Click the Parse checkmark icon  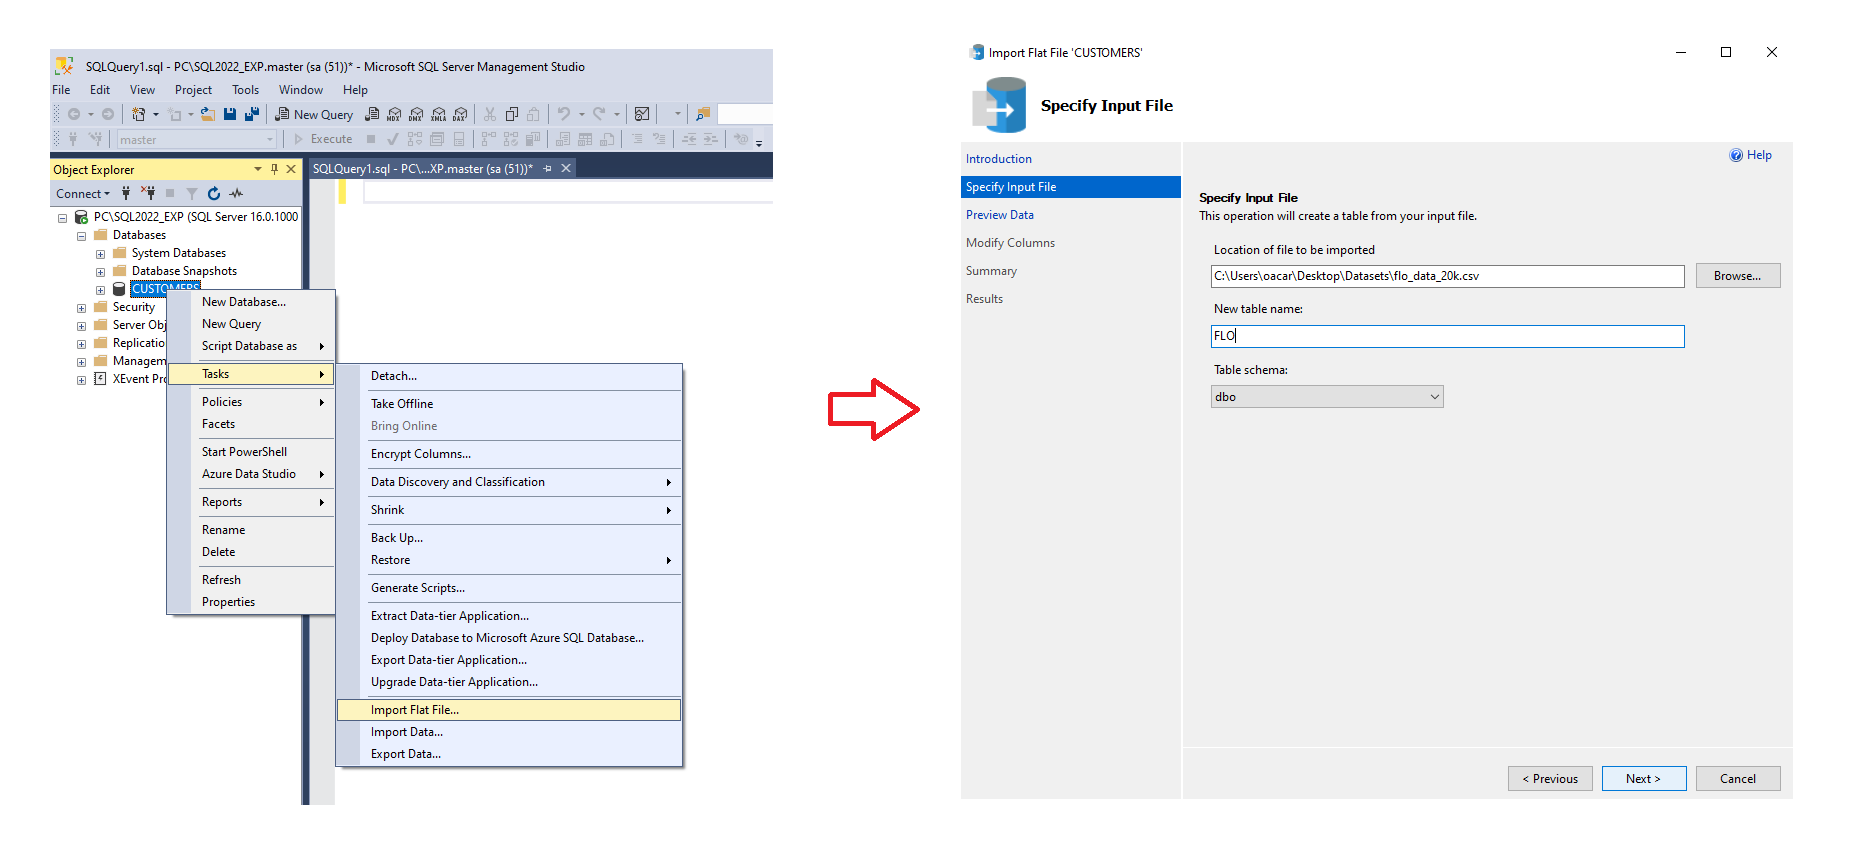pos(393,139)
